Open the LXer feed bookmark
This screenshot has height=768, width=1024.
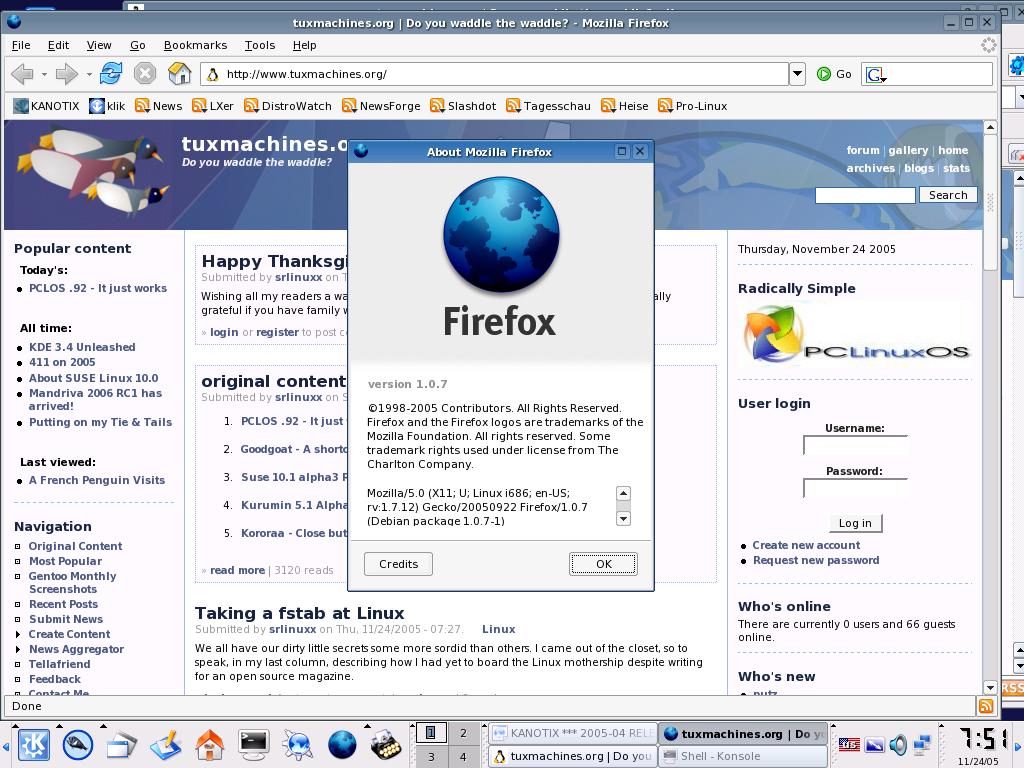[212, 106]
